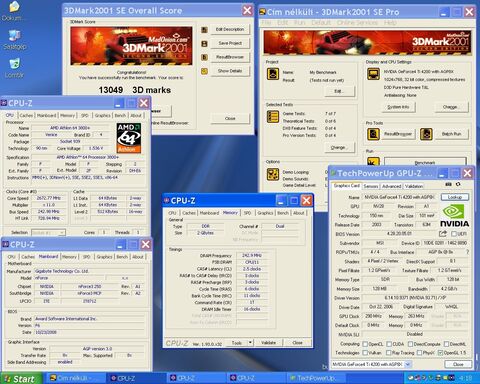The image size is (480, 384).
Task: Click the 13049 3D marks score text
Action: point(135,90)
